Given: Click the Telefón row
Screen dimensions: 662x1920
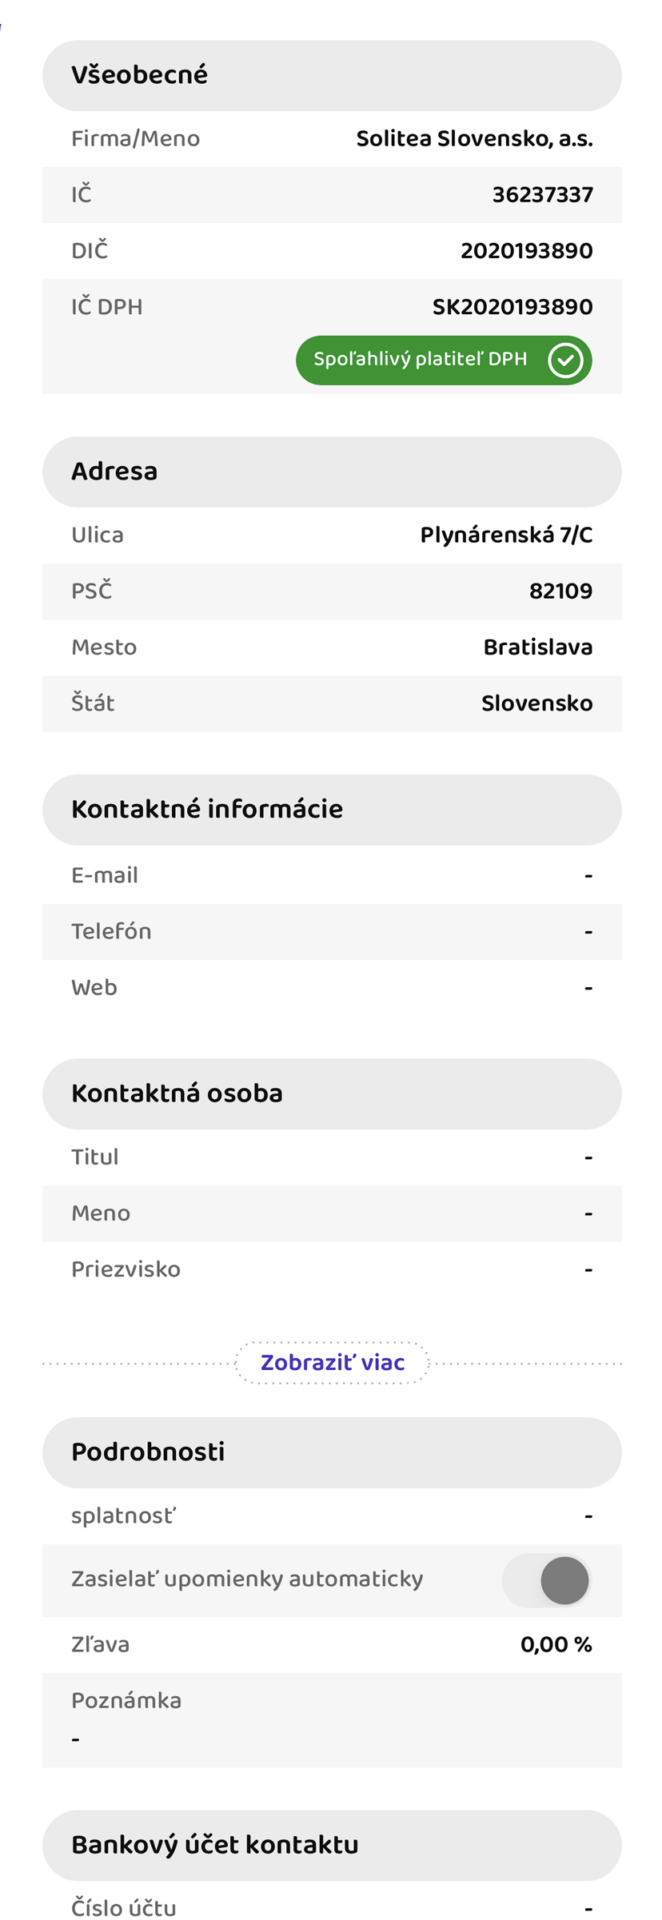Looking at the screenshot, I should [x=331, y=931].
